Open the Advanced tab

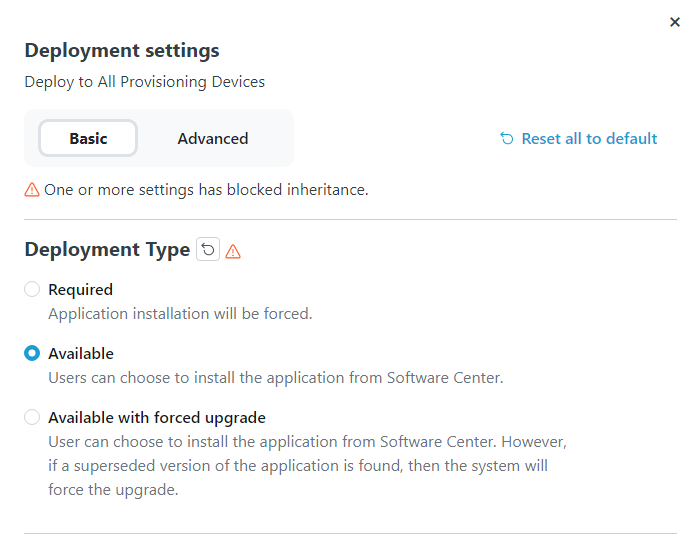click(x=213, y=139)
